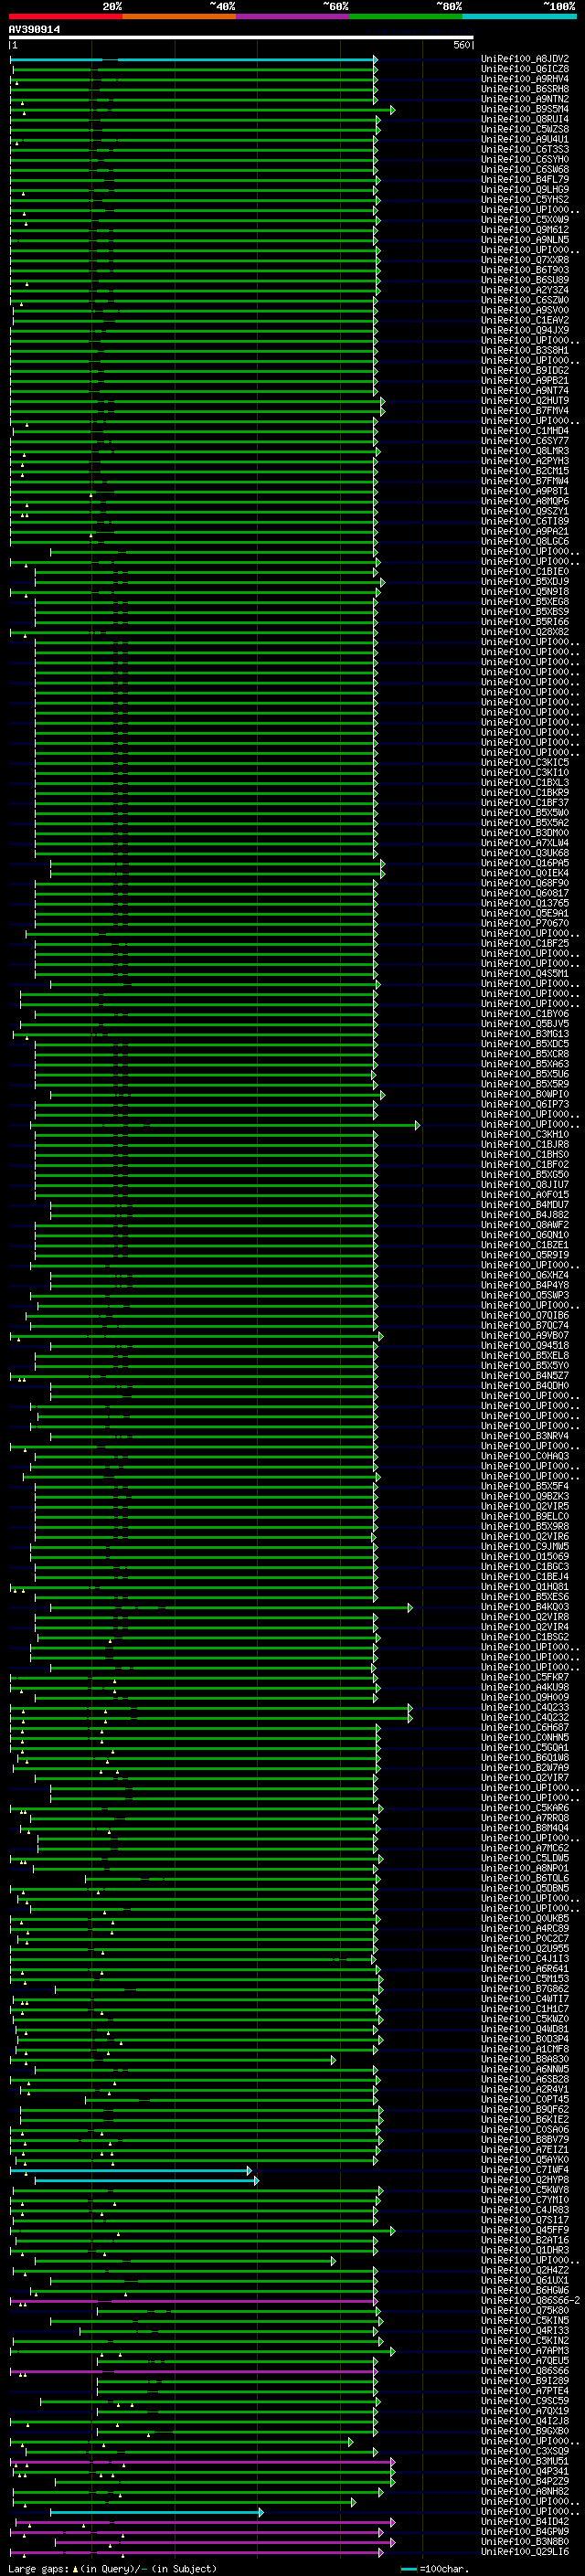Click the UniRef100_B9I289 entry
Screen dimensions: 585x2576
[524, 2381]
